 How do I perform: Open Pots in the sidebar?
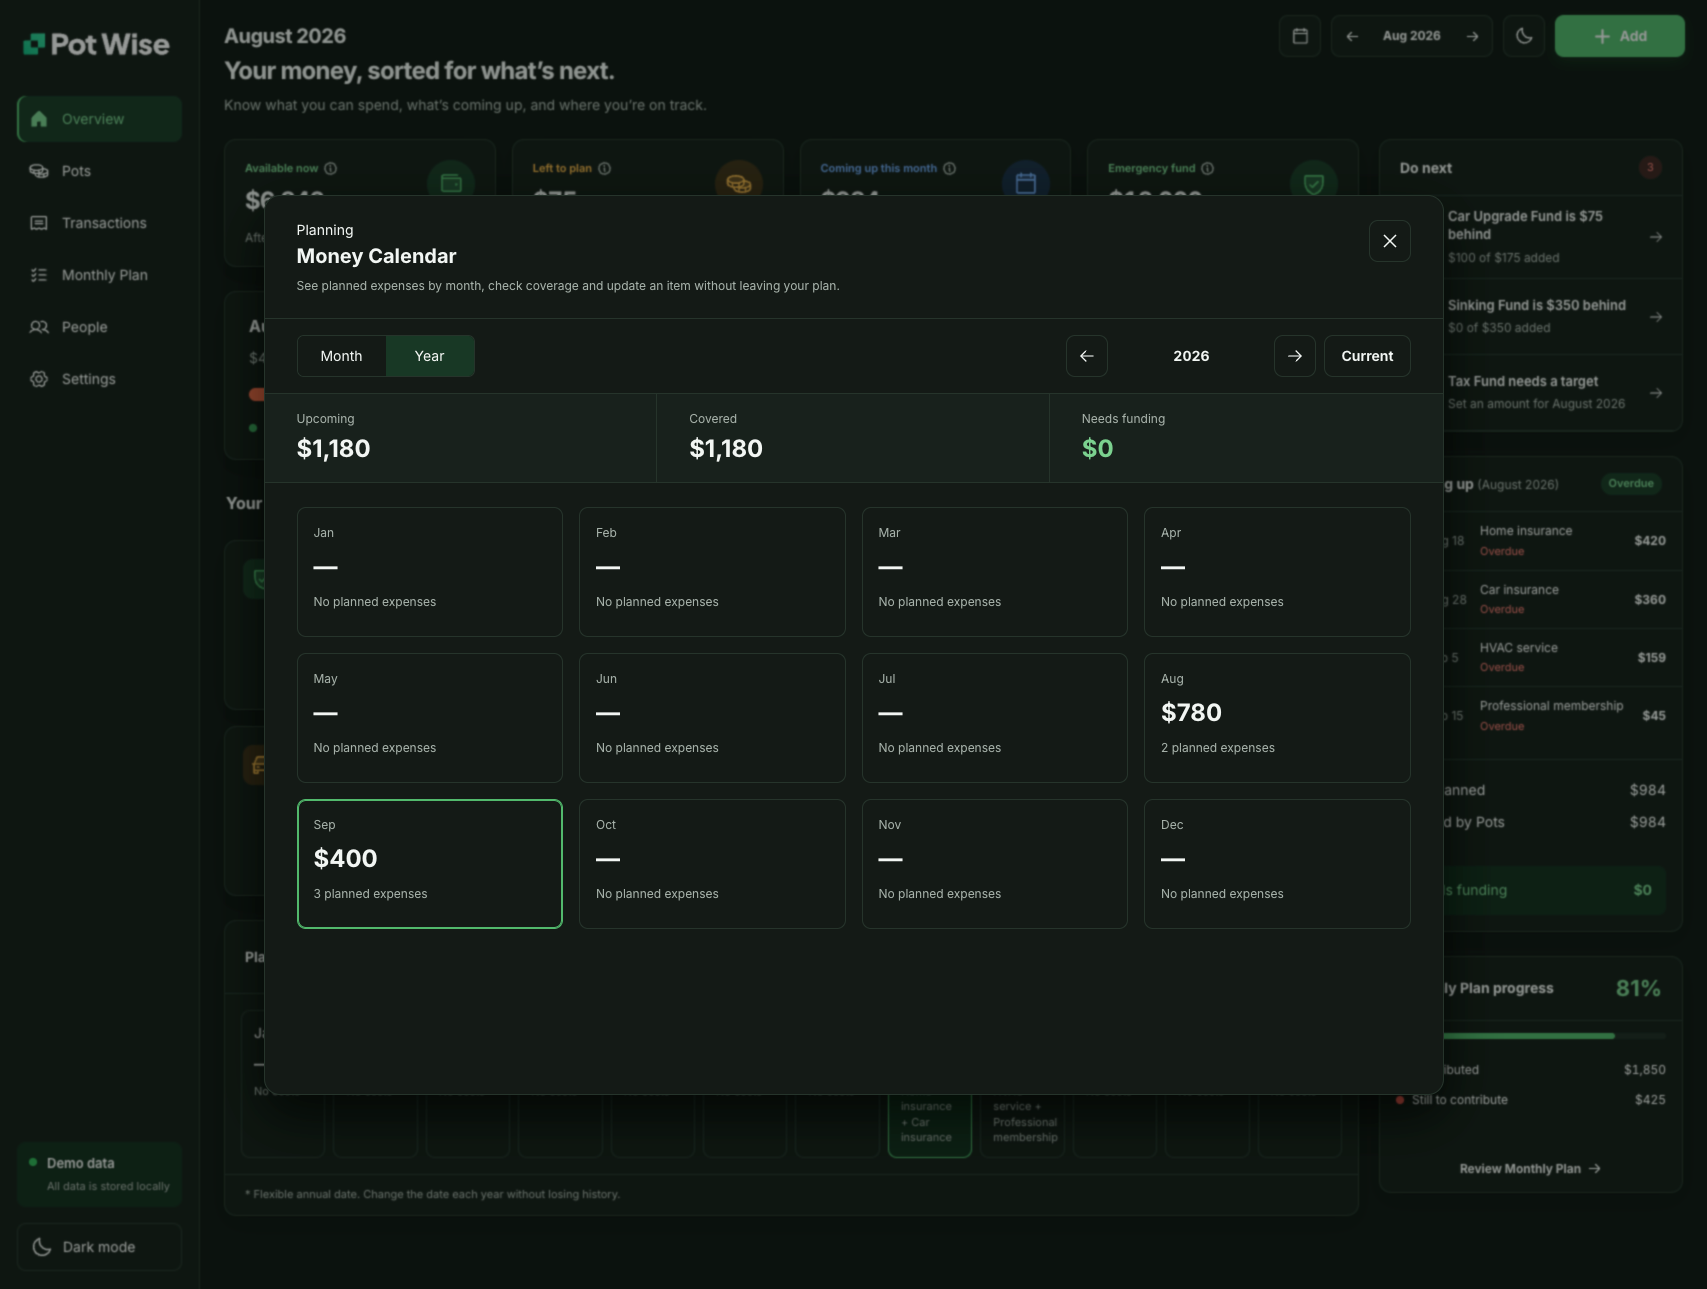click(x=99, y=171)
